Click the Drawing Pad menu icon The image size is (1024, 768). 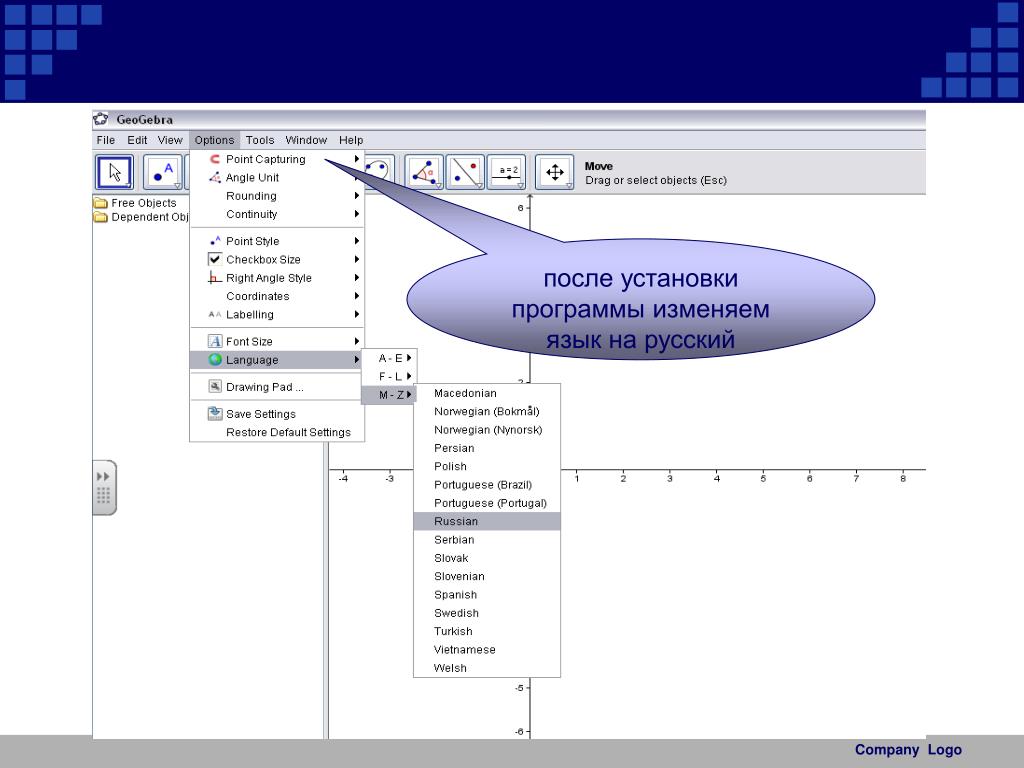215,386
